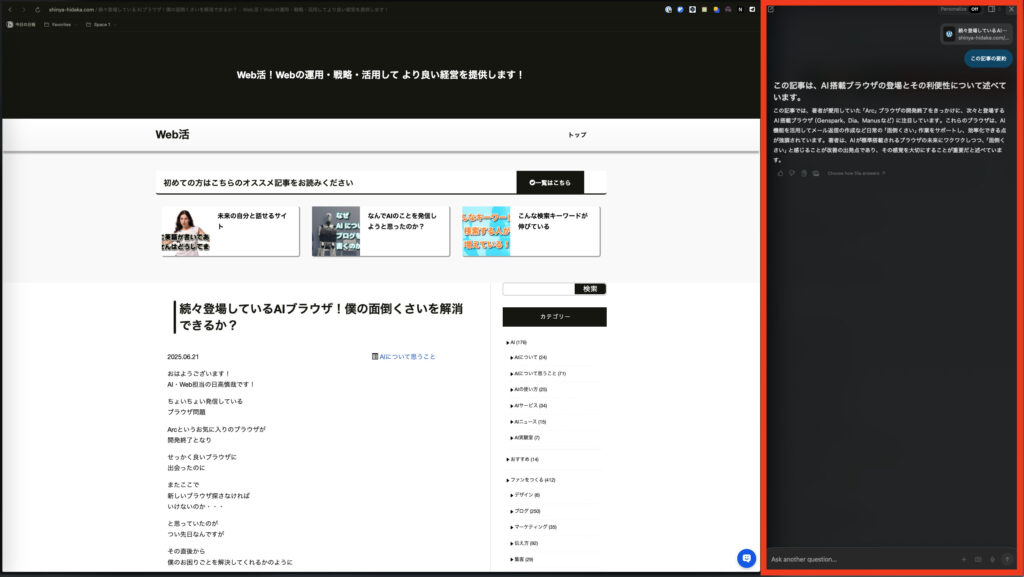Viewport: 1024px width, 577px height.
Task: Click the 'Ask another question' input field
Action: click(862, 559)
